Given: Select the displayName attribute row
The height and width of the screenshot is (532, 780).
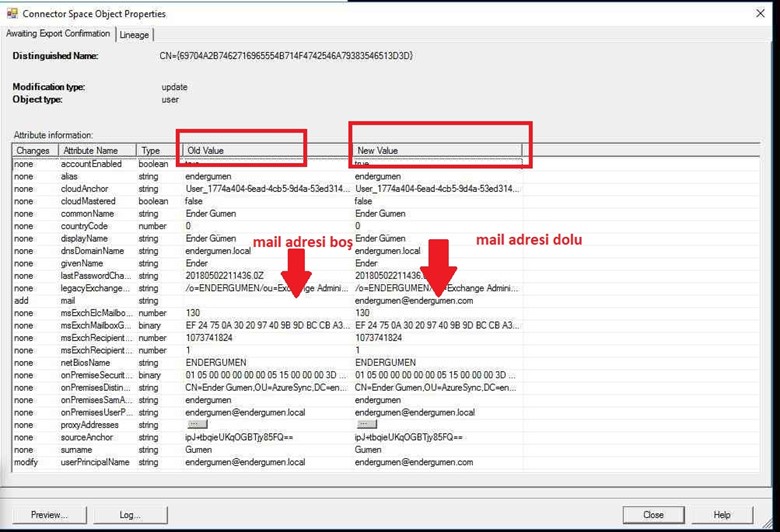Looking at the screenshot, I should coord(84,238).
